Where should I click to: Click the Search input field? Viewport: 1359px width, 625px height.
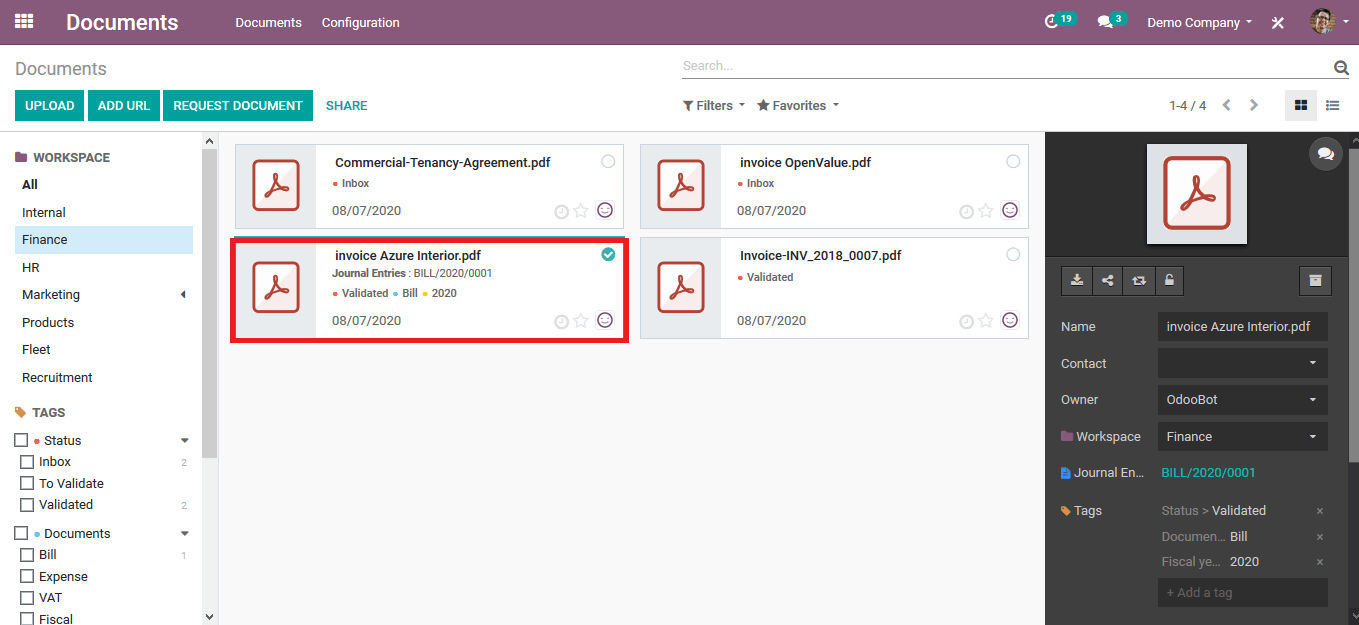[x=1006, y=66]
